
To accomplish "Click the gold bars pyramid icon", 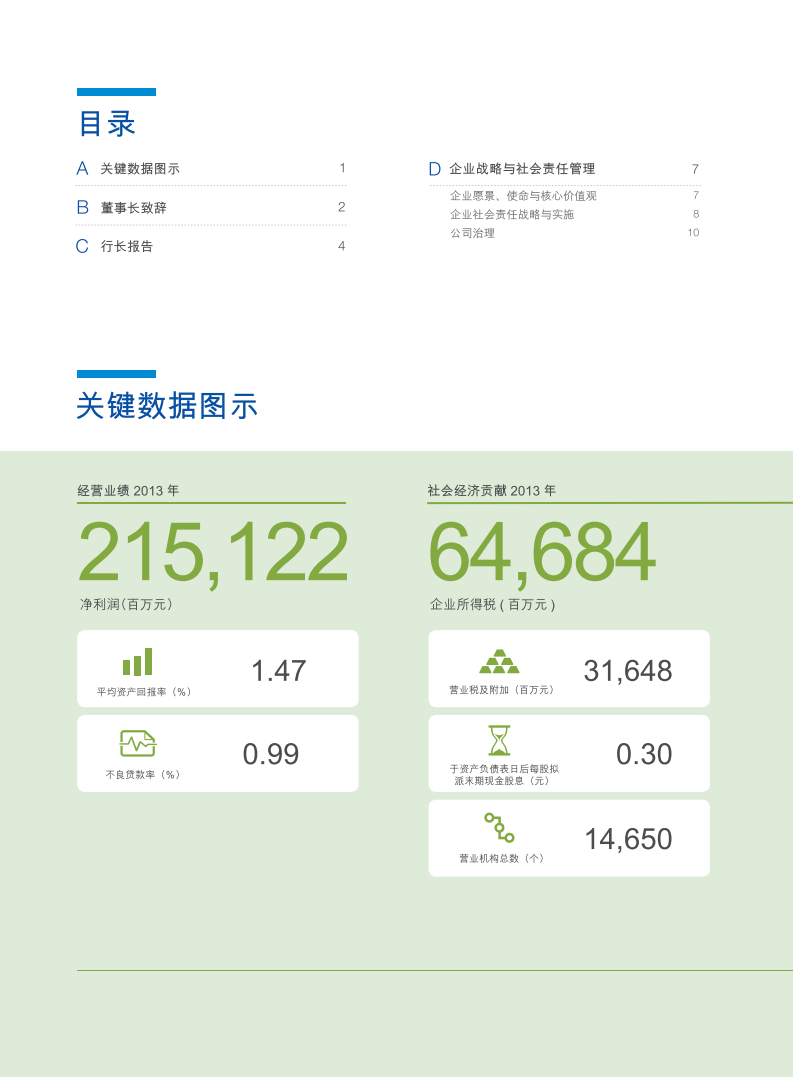I will [499, 661].
